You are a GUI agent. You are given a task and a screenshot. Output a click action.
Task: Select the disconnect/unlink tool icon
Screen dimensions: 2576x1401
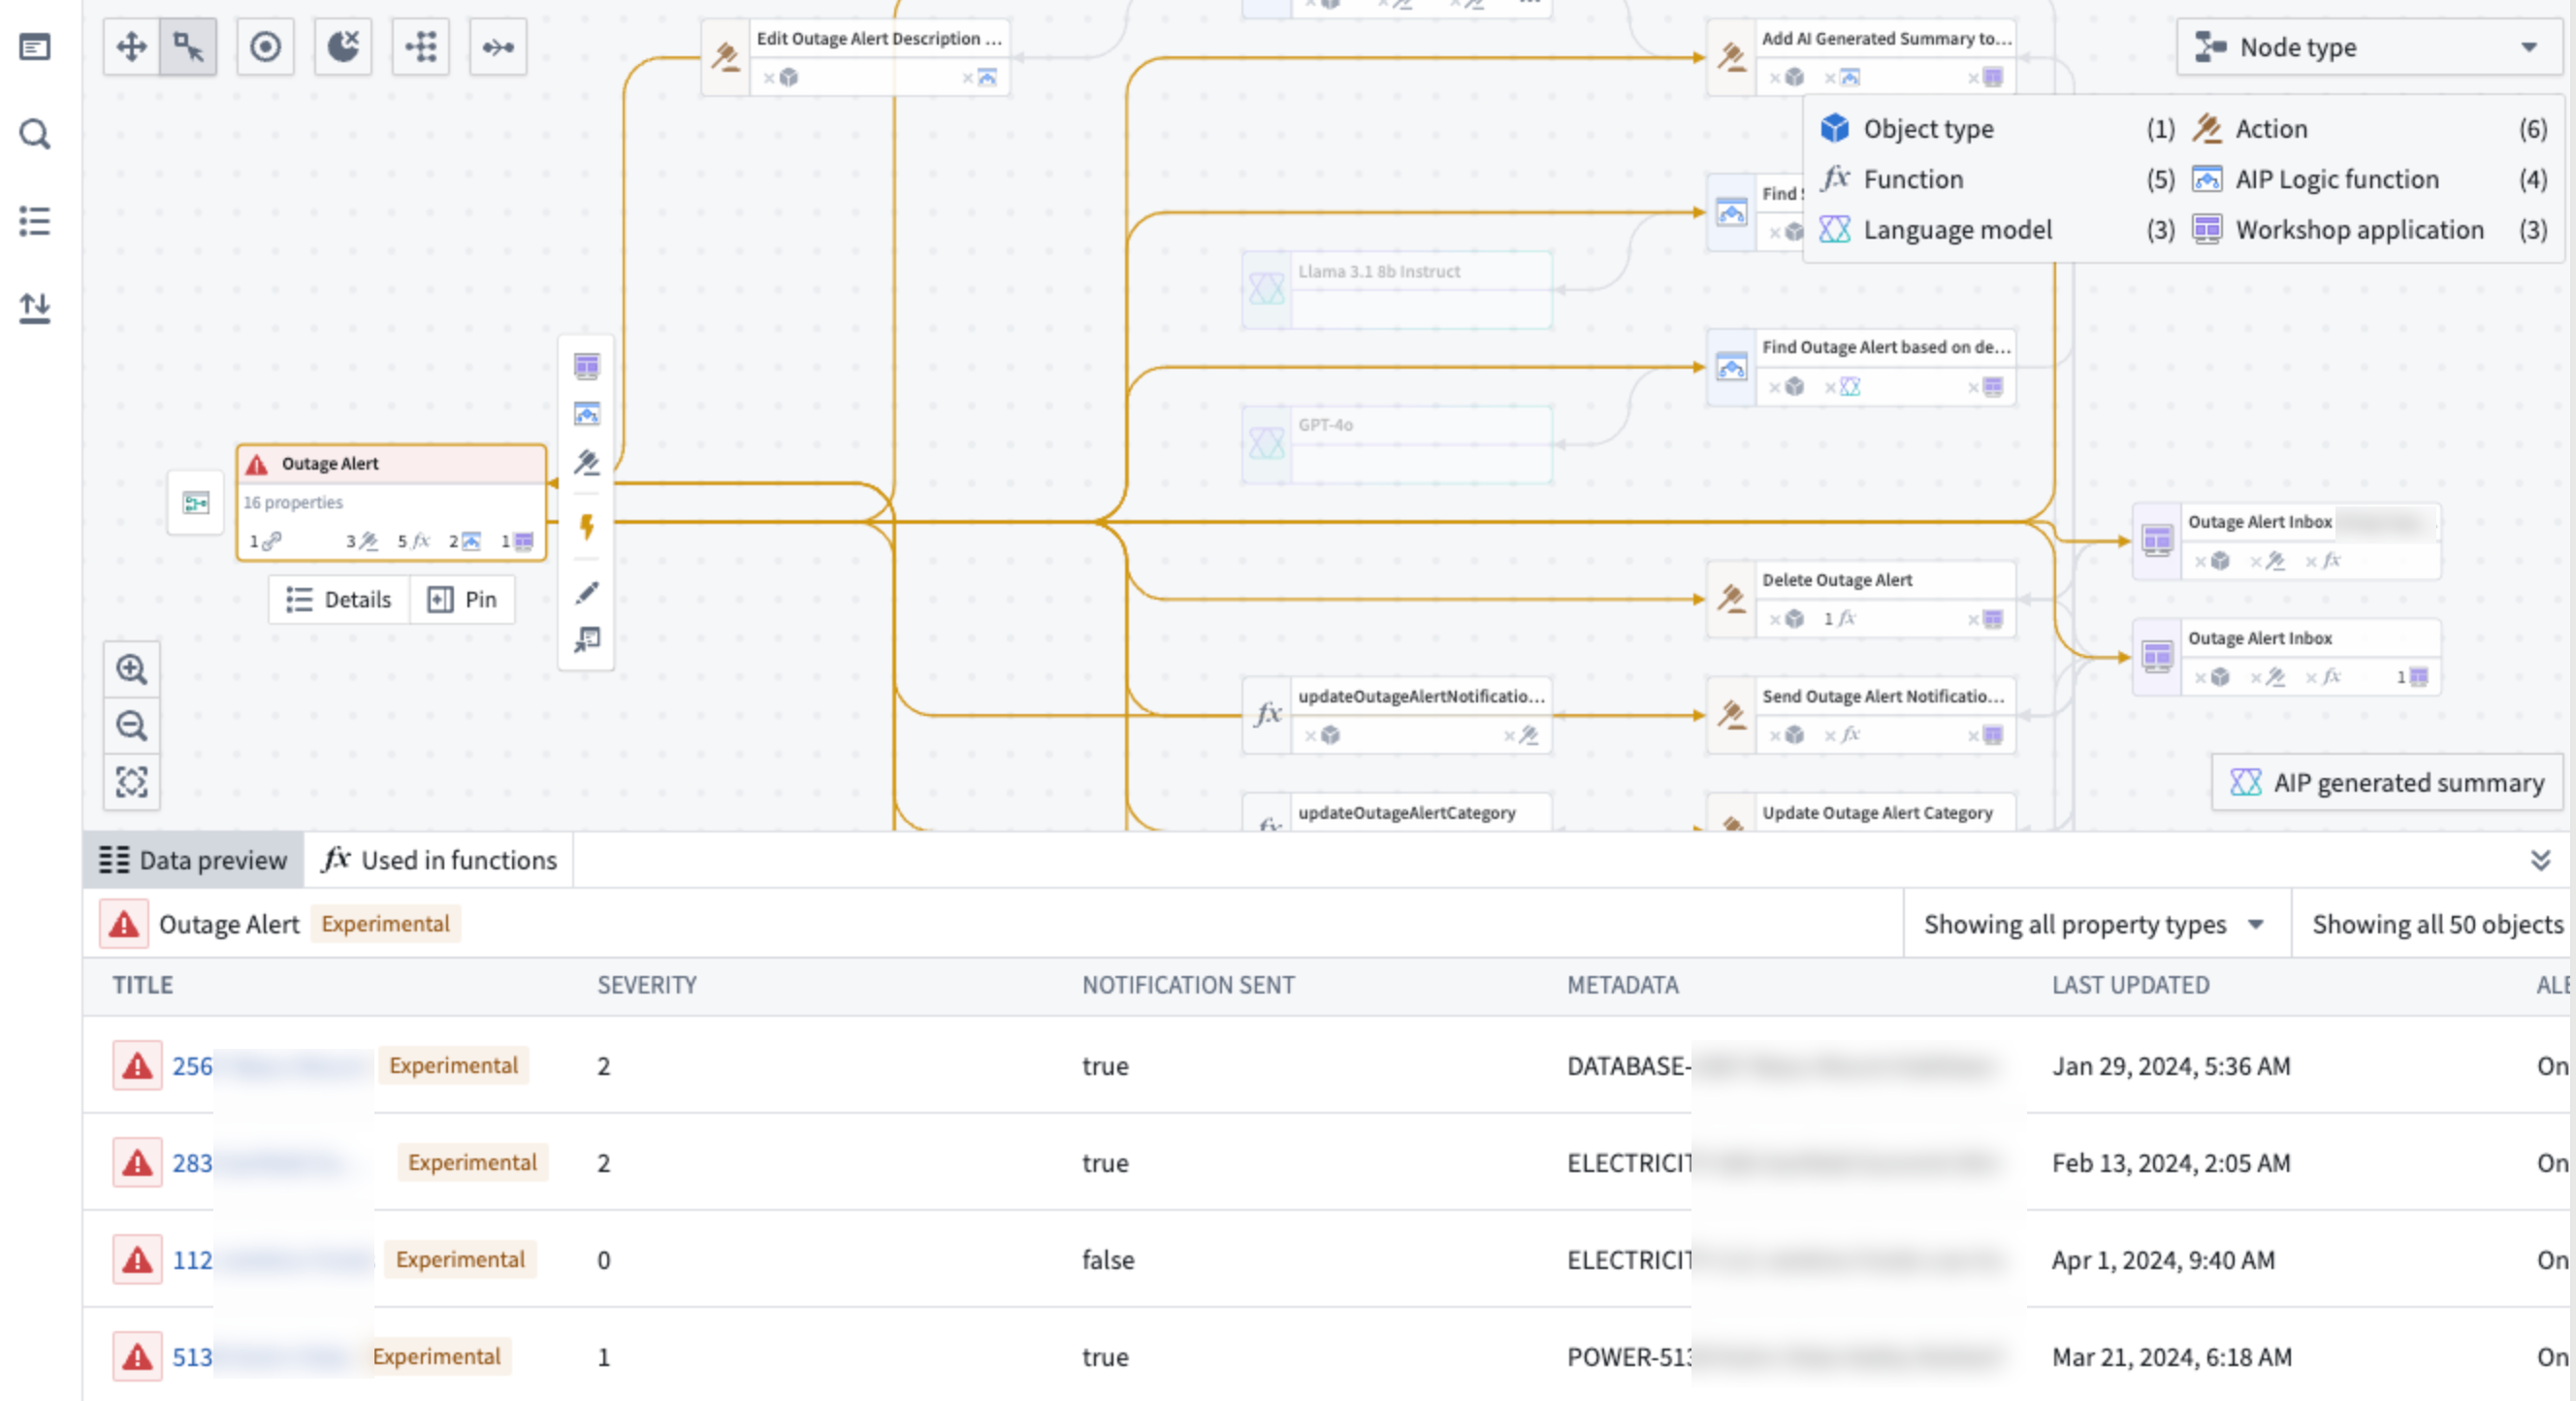point(341,47)
